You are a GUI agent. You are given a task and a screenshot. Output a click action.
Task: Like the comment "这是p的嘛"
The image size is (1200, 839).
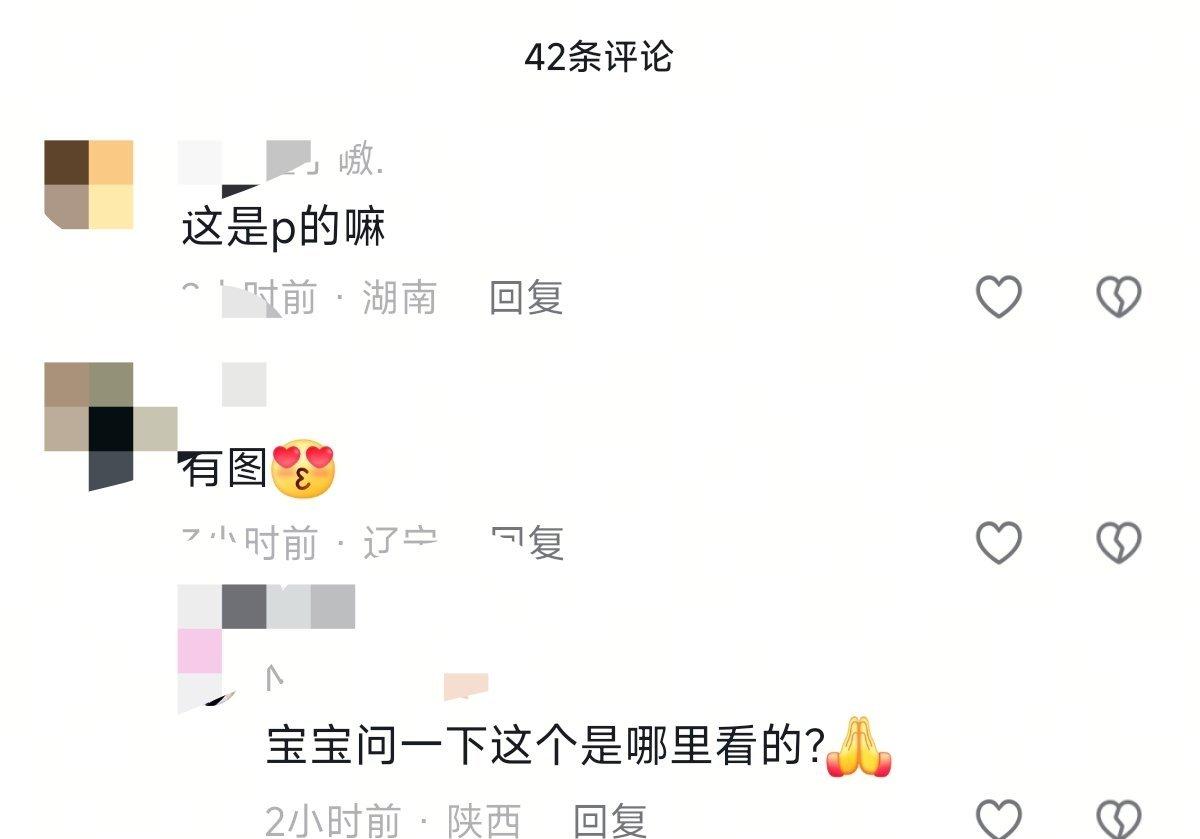click(998, 297)
